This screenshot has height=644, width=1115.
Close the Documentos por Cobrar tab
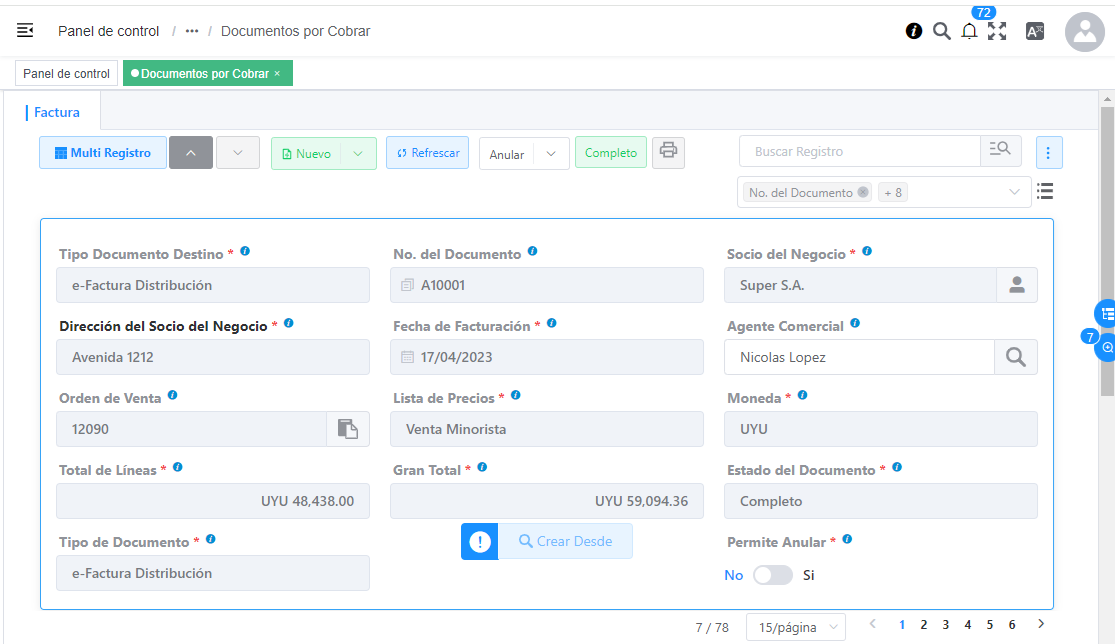(277, 74)
